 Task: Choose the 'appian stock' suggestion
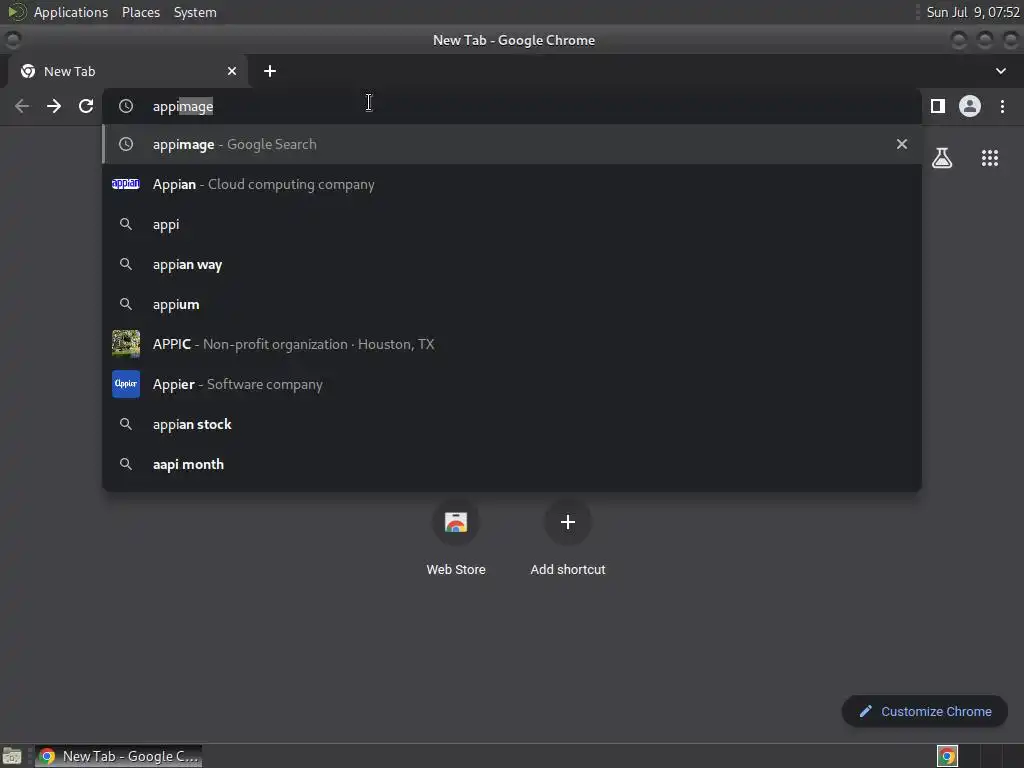coord(512,424)
